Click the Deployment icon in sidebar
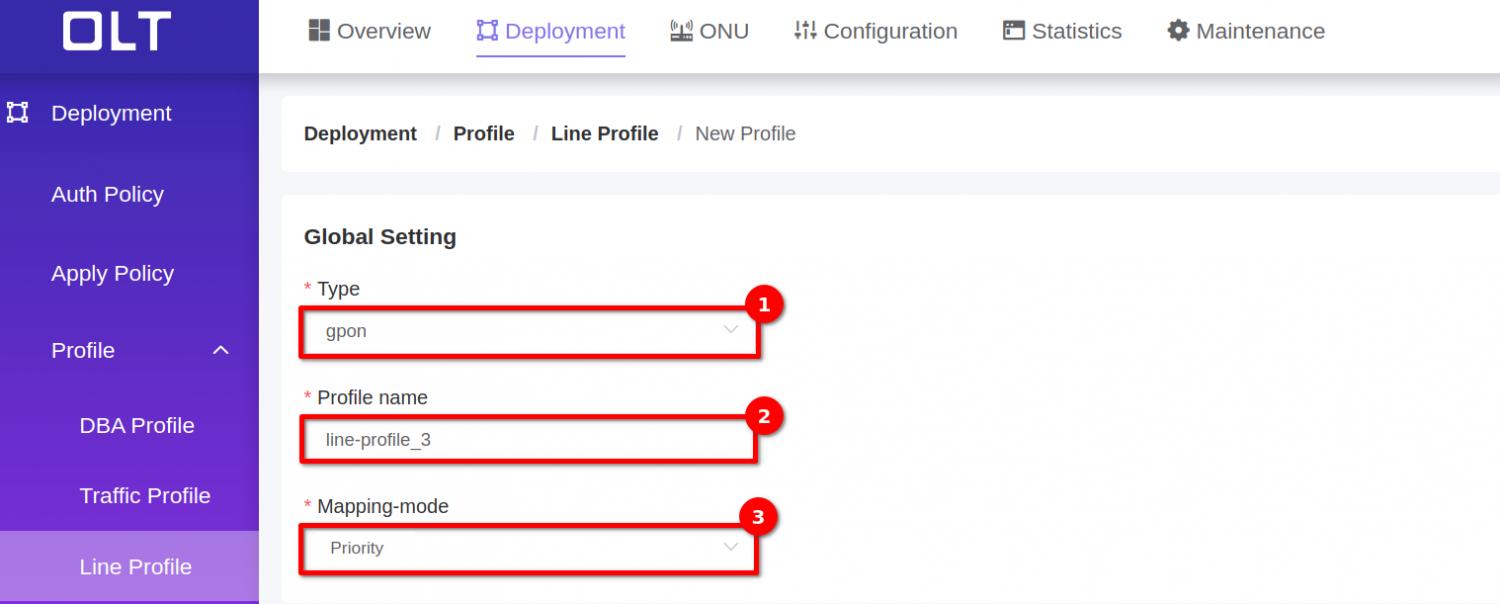 pyautogui.click(x=18, y=113)
